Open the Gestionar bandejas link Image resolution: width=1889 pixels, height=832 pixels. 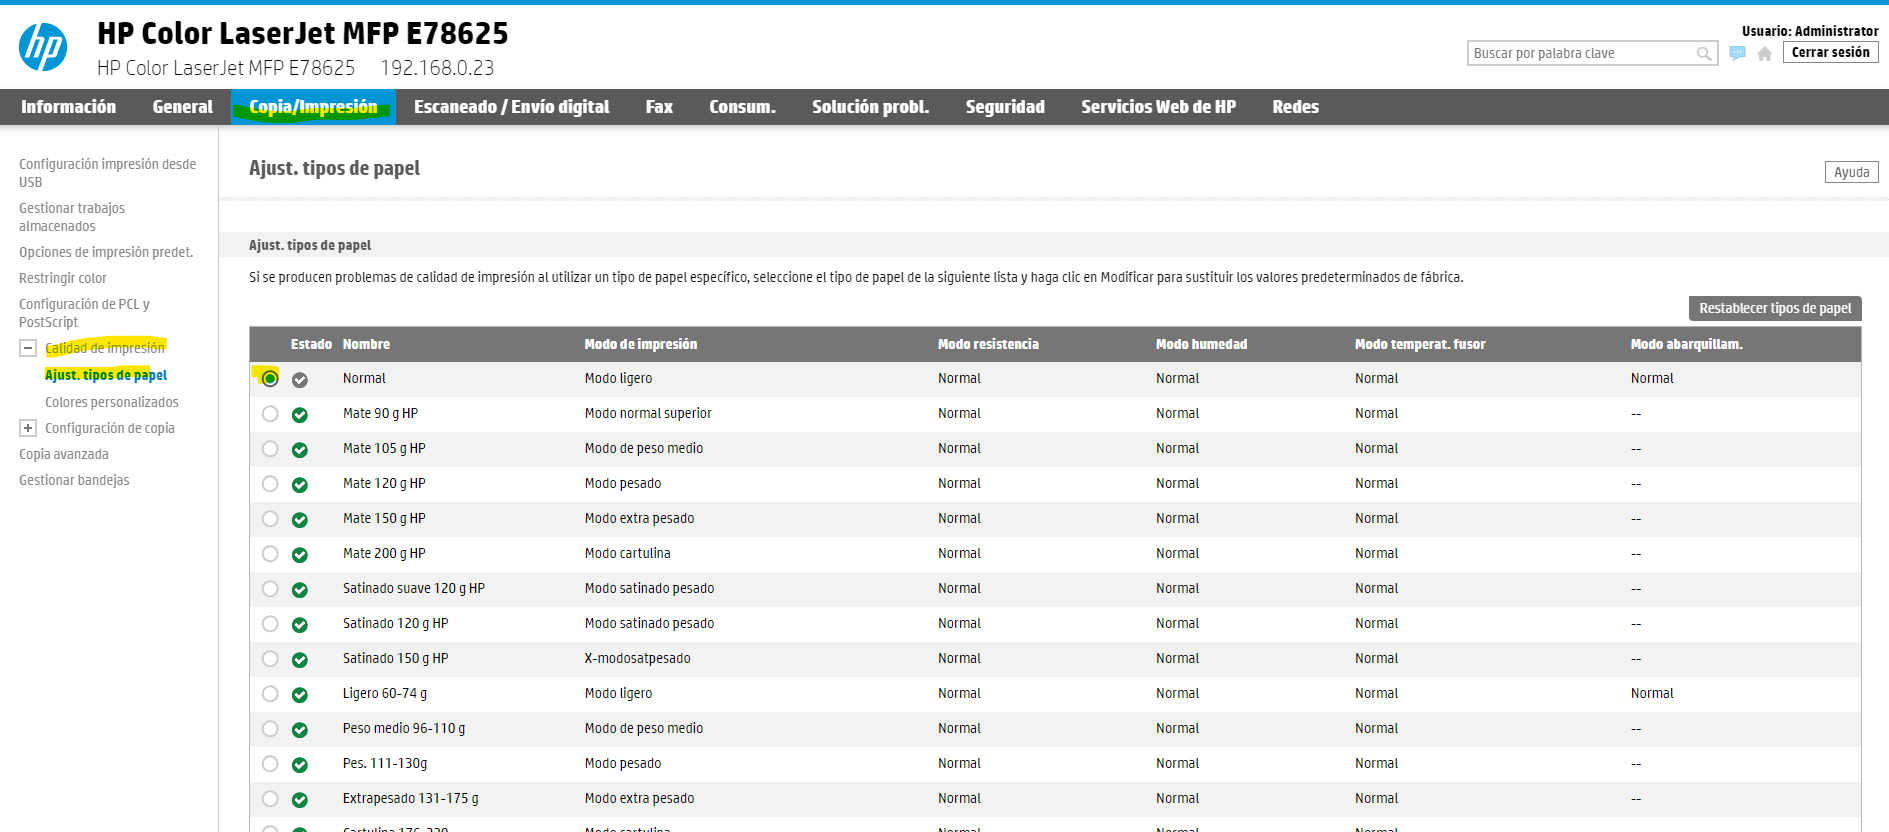[x=74, y=480]
